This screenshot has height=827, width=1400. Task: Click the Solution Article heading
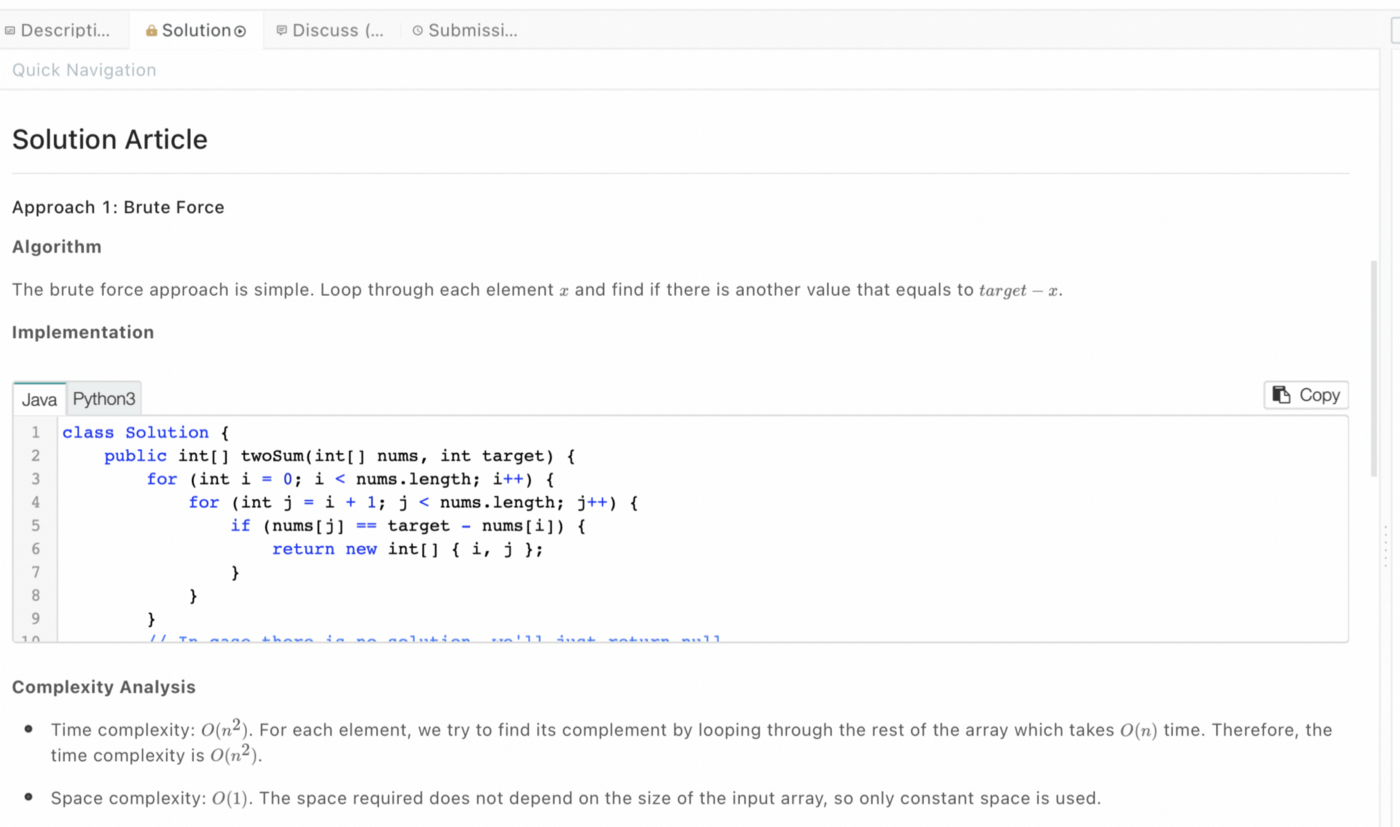(109, 139)
